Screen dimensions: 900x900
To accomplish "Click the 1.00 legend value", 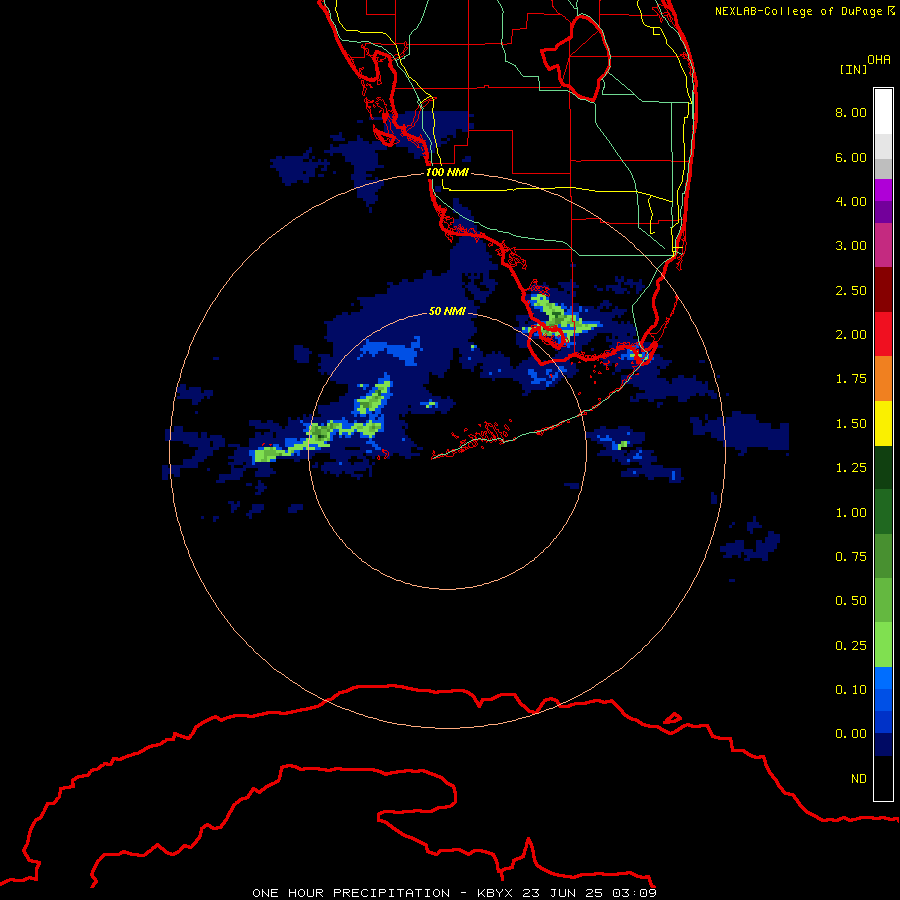I will 851,513.
